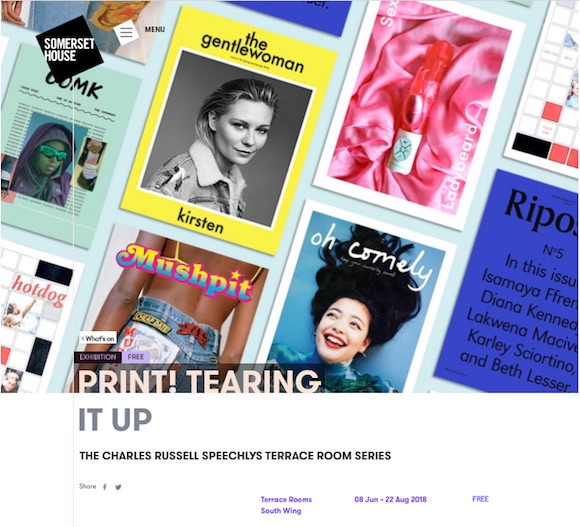Click the FREE price text at the bottom
The width and height of the screenshot is (580, 527).
tap(480, 499)
